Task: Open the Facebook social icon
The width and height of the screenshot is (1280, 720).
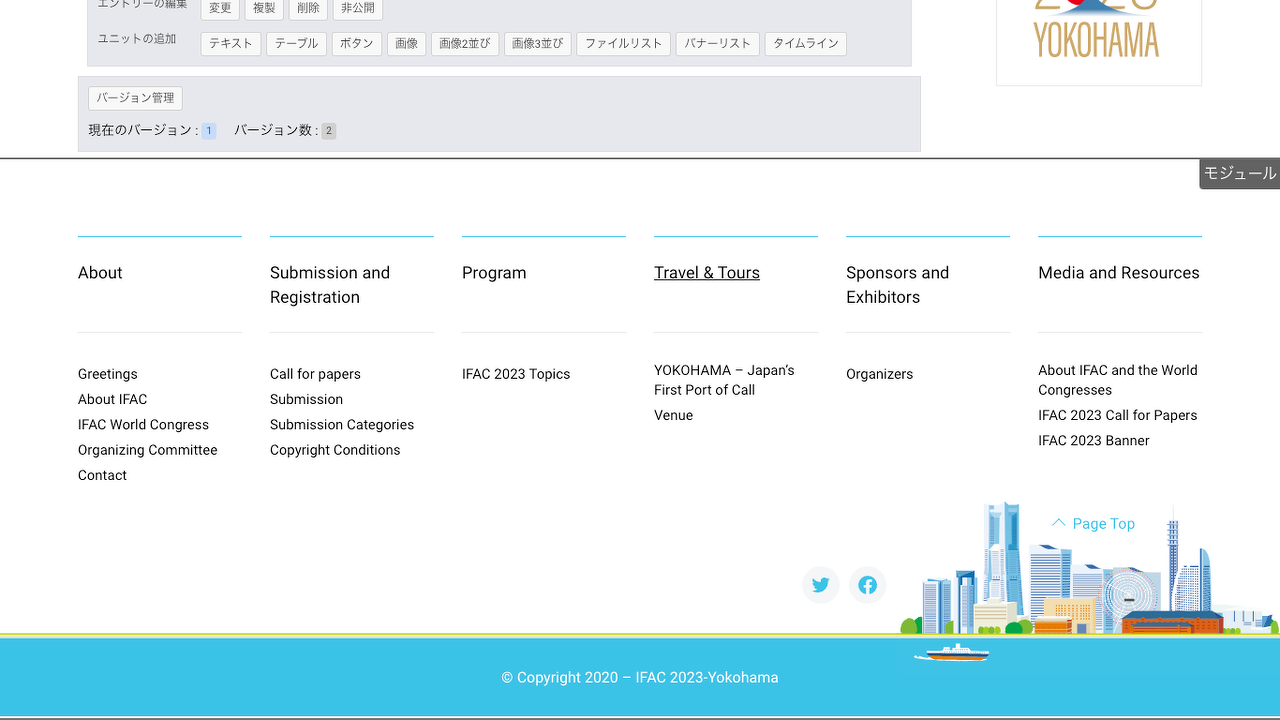Action: coord(867,585)
